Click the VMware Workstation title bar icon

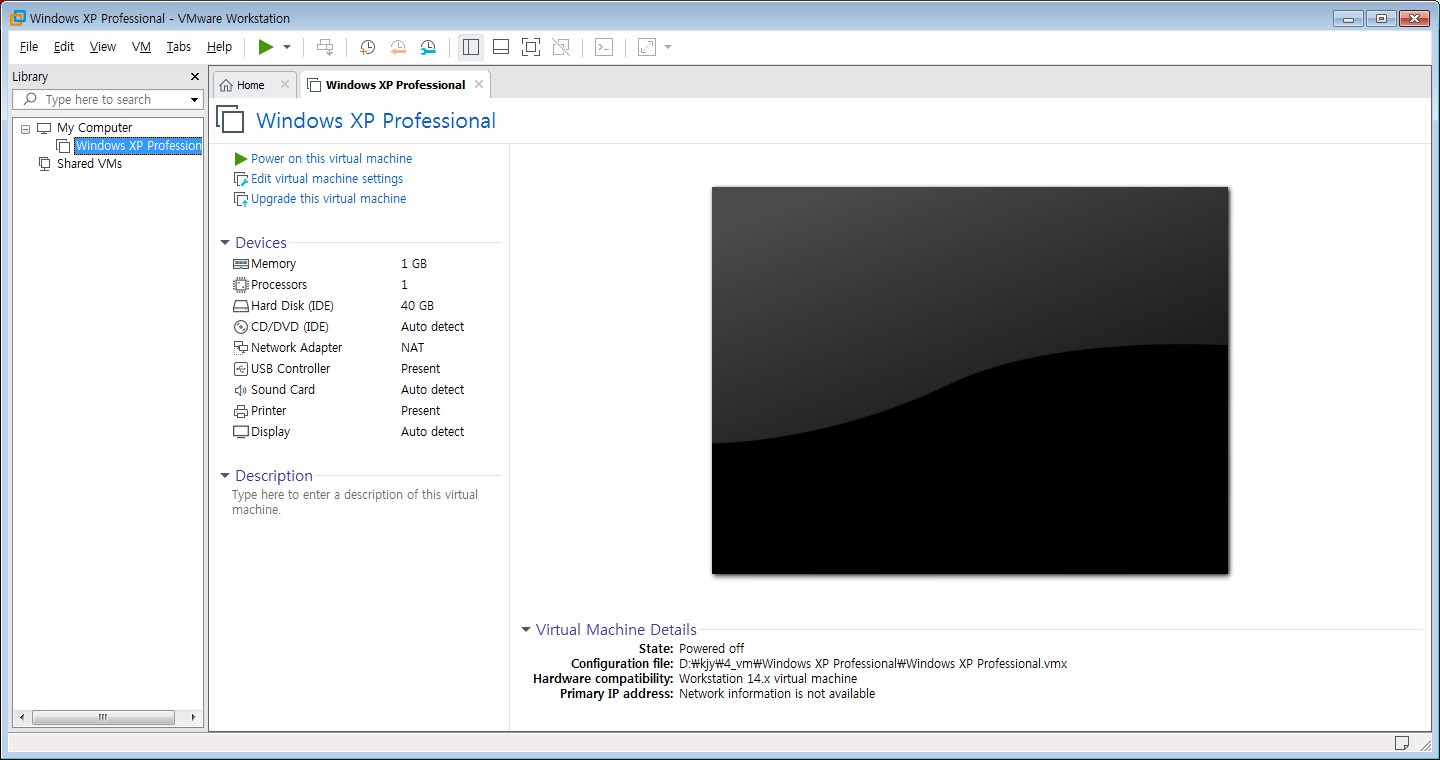click(x=18, y=18)
